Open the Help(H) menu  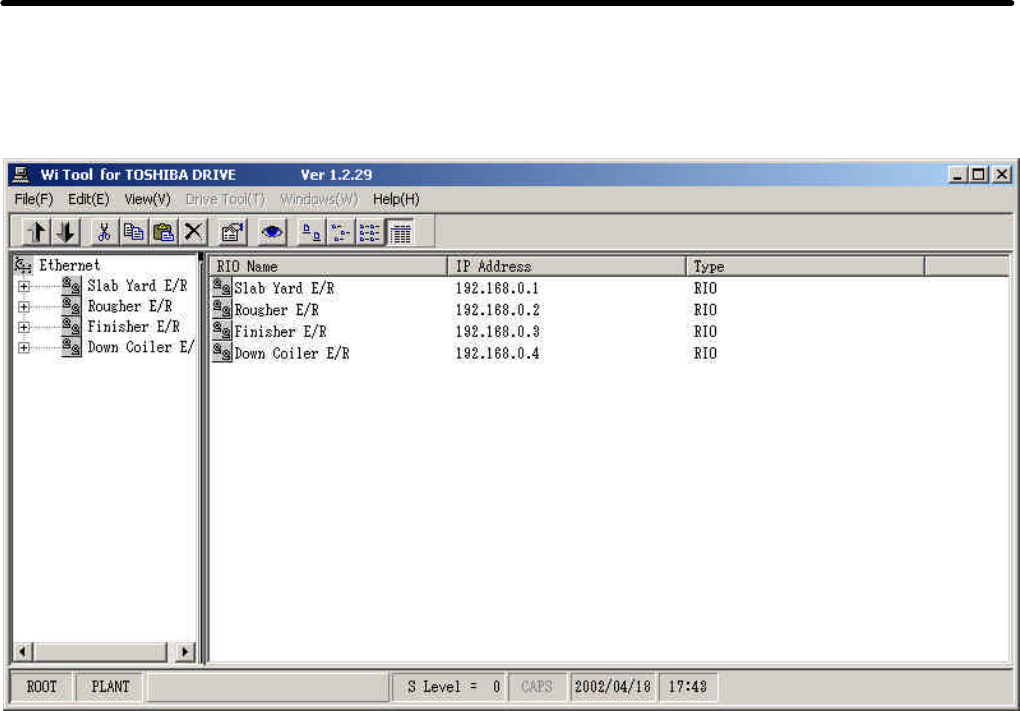pos(396,199)
